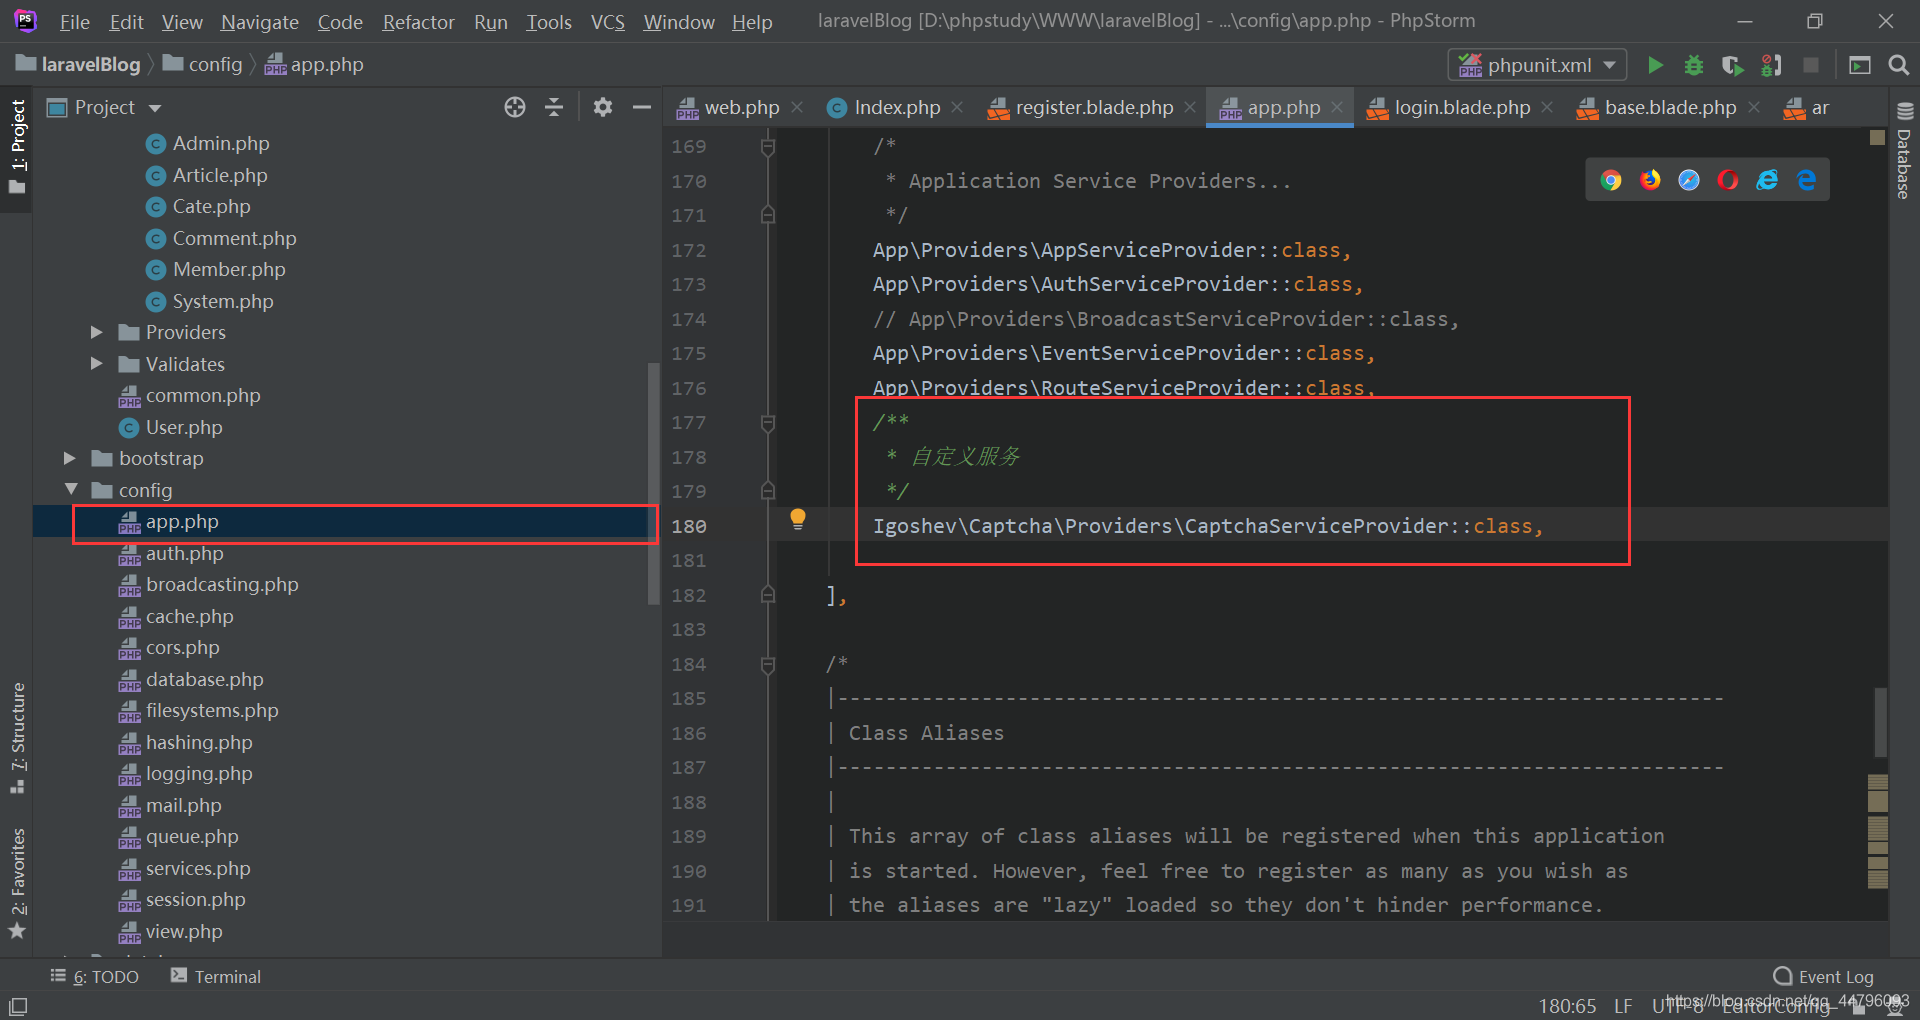The width and height of the screenshot is (1920, 1020).
Task: Collapse all nodes in Project panel
Action: (554, 107)
